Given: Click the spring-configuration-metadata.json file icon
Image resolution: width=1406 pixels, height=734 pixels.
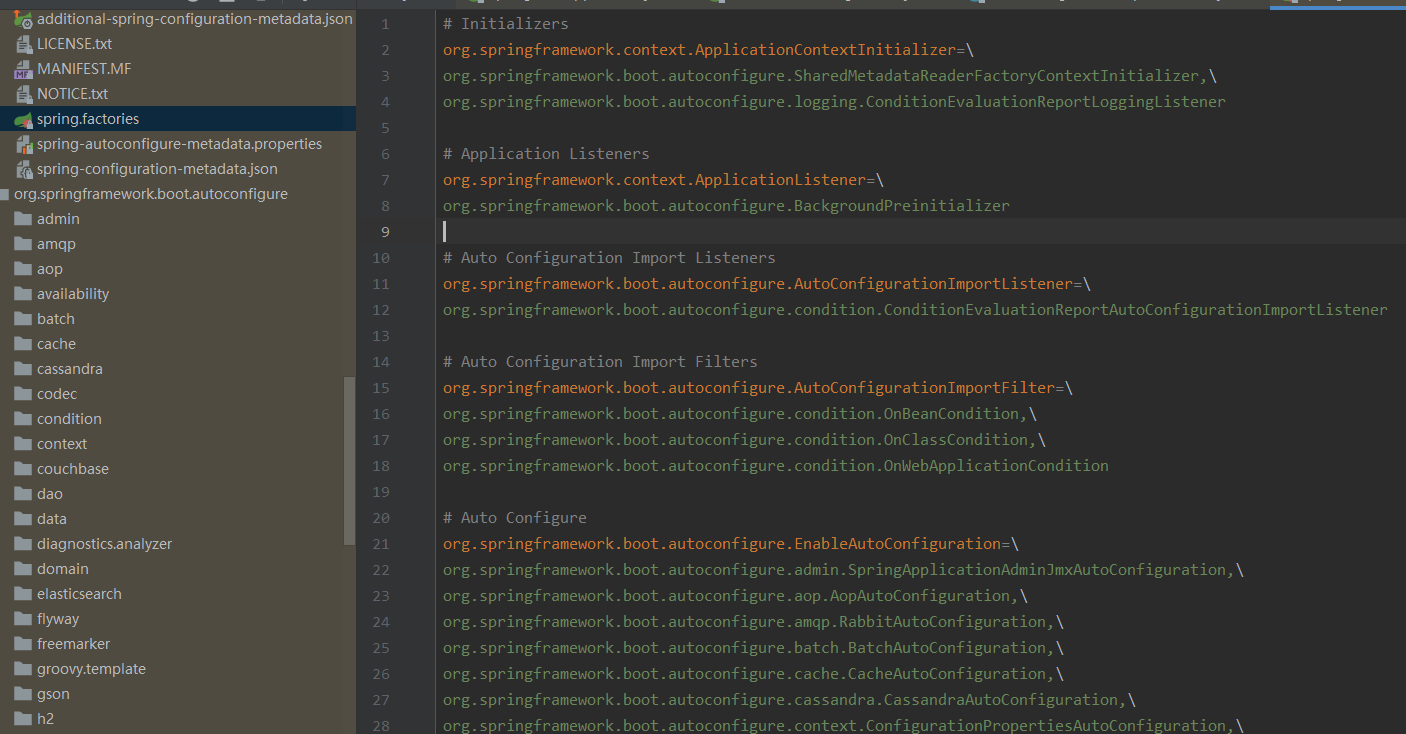Looking at the screenshot, I should (23, 169).
